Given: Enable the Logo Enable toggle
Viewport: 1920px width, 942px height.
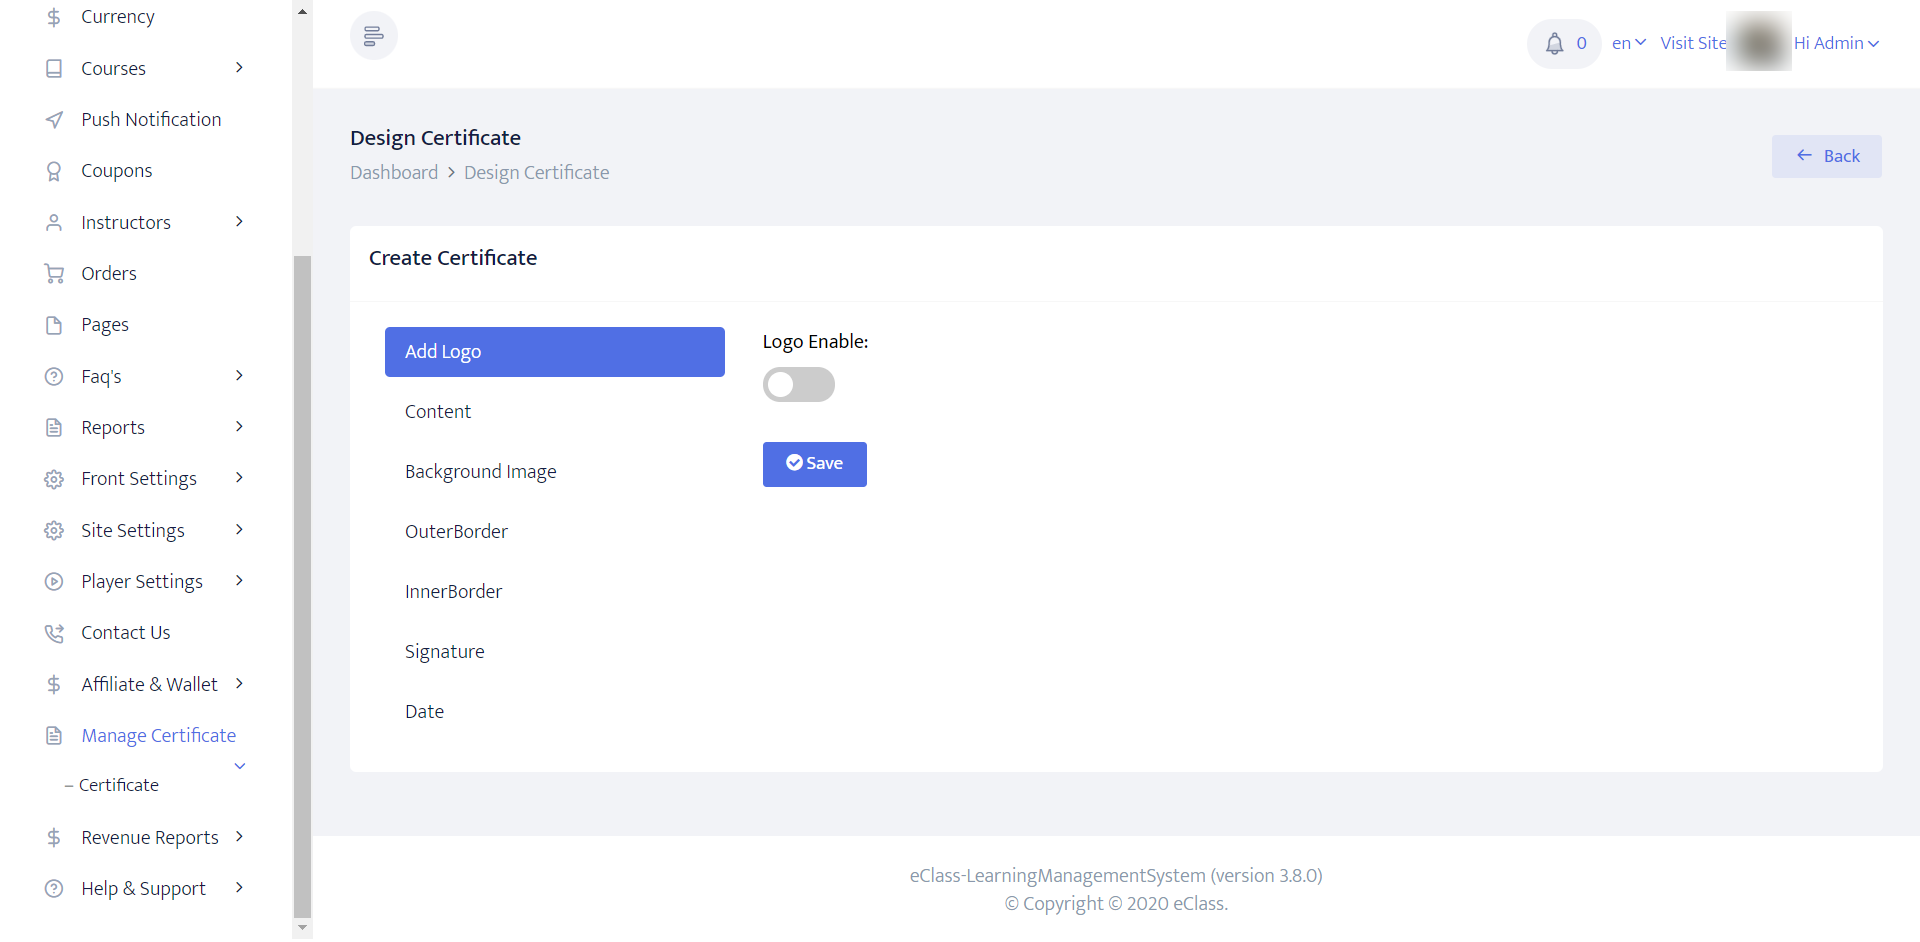Looking at the screenshot, I should tap(798, 385).
